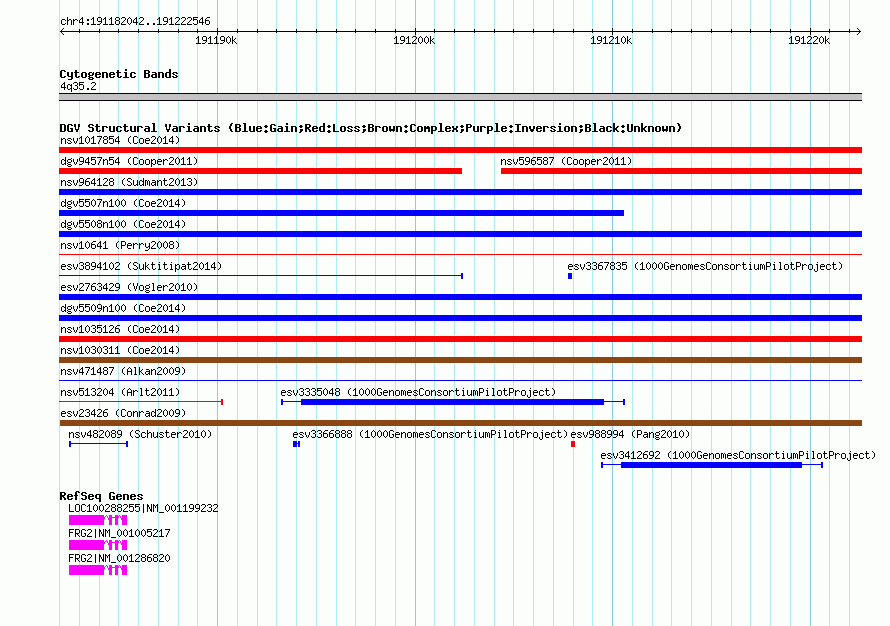The width and height of the screenshot is (890, 626).
Task: Click the esv3894102 (Suktitipat2014) label
Action: pos(141,266)
